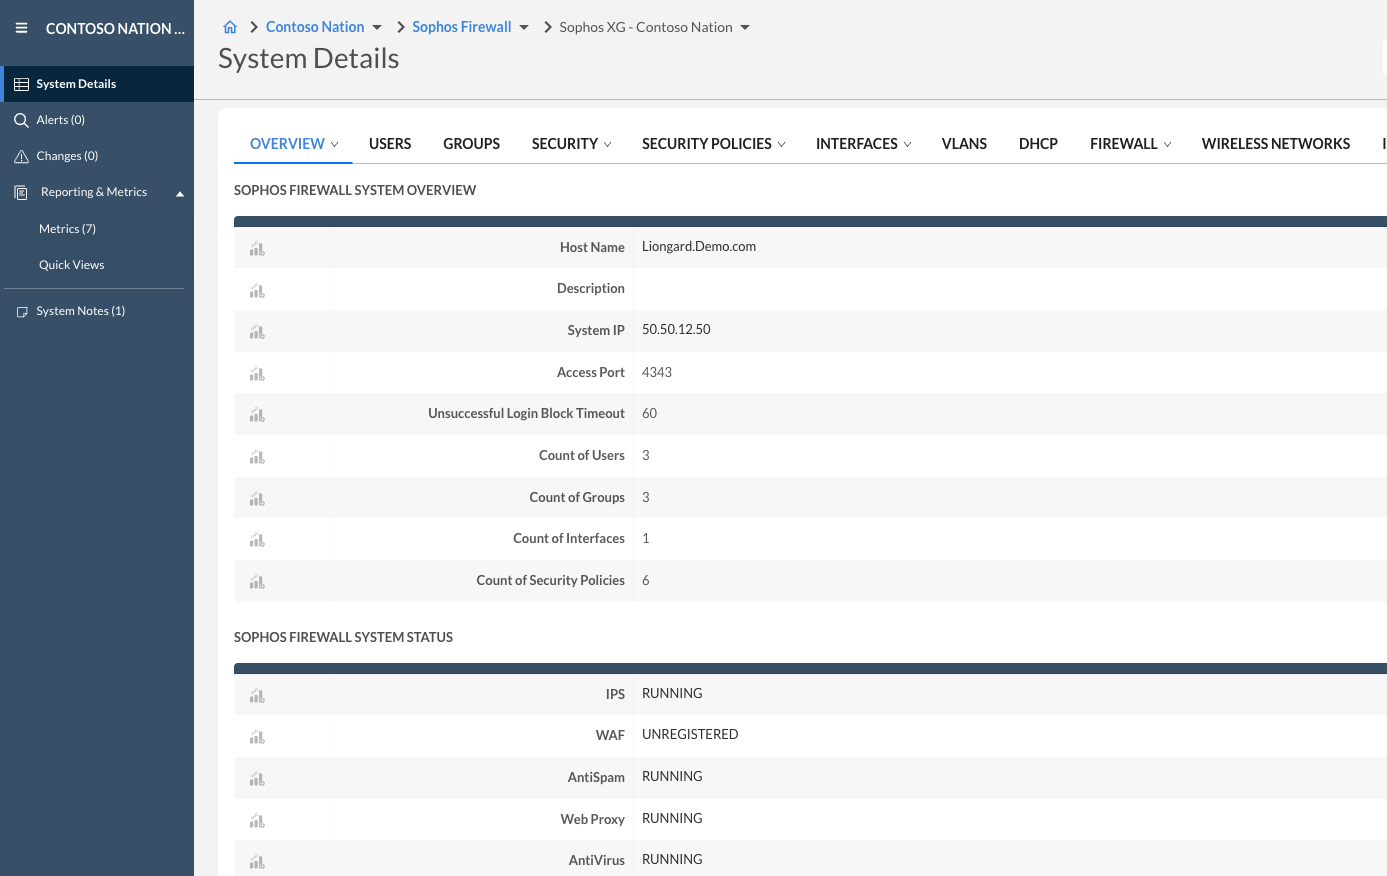Select System Details in sidebar

[97, 84]
